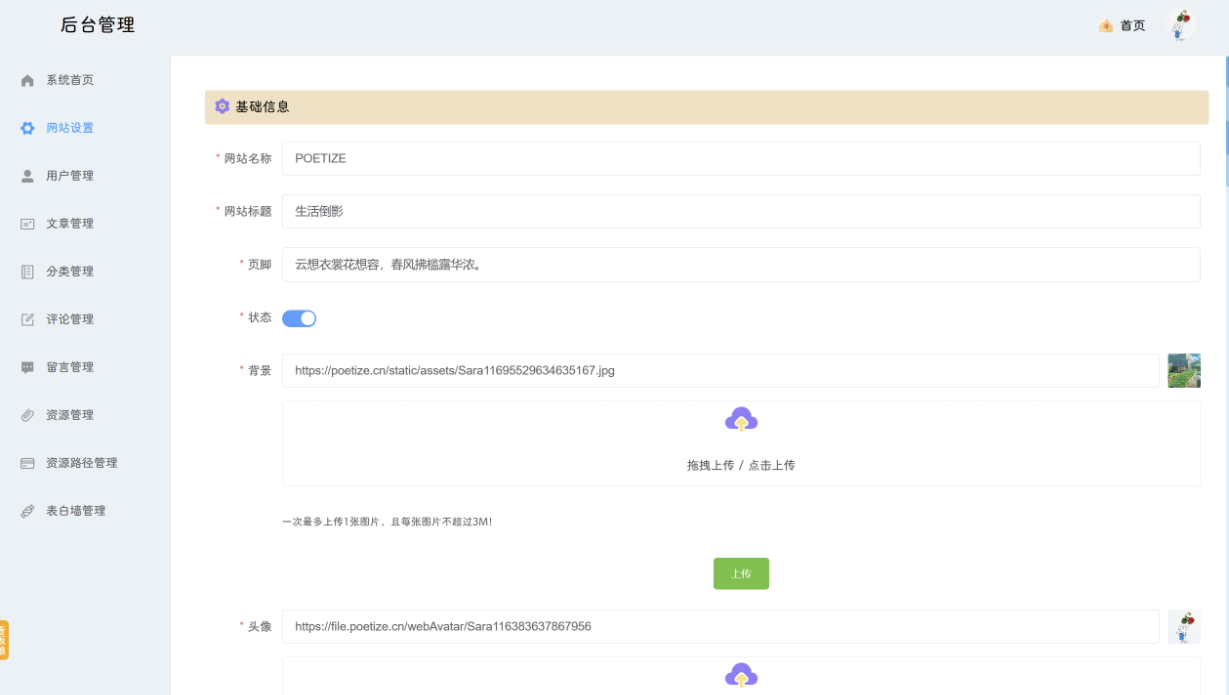1229x695 pixels.
Task: Click the home icon beside 系统首页
Action: click(x=27, y=79)
